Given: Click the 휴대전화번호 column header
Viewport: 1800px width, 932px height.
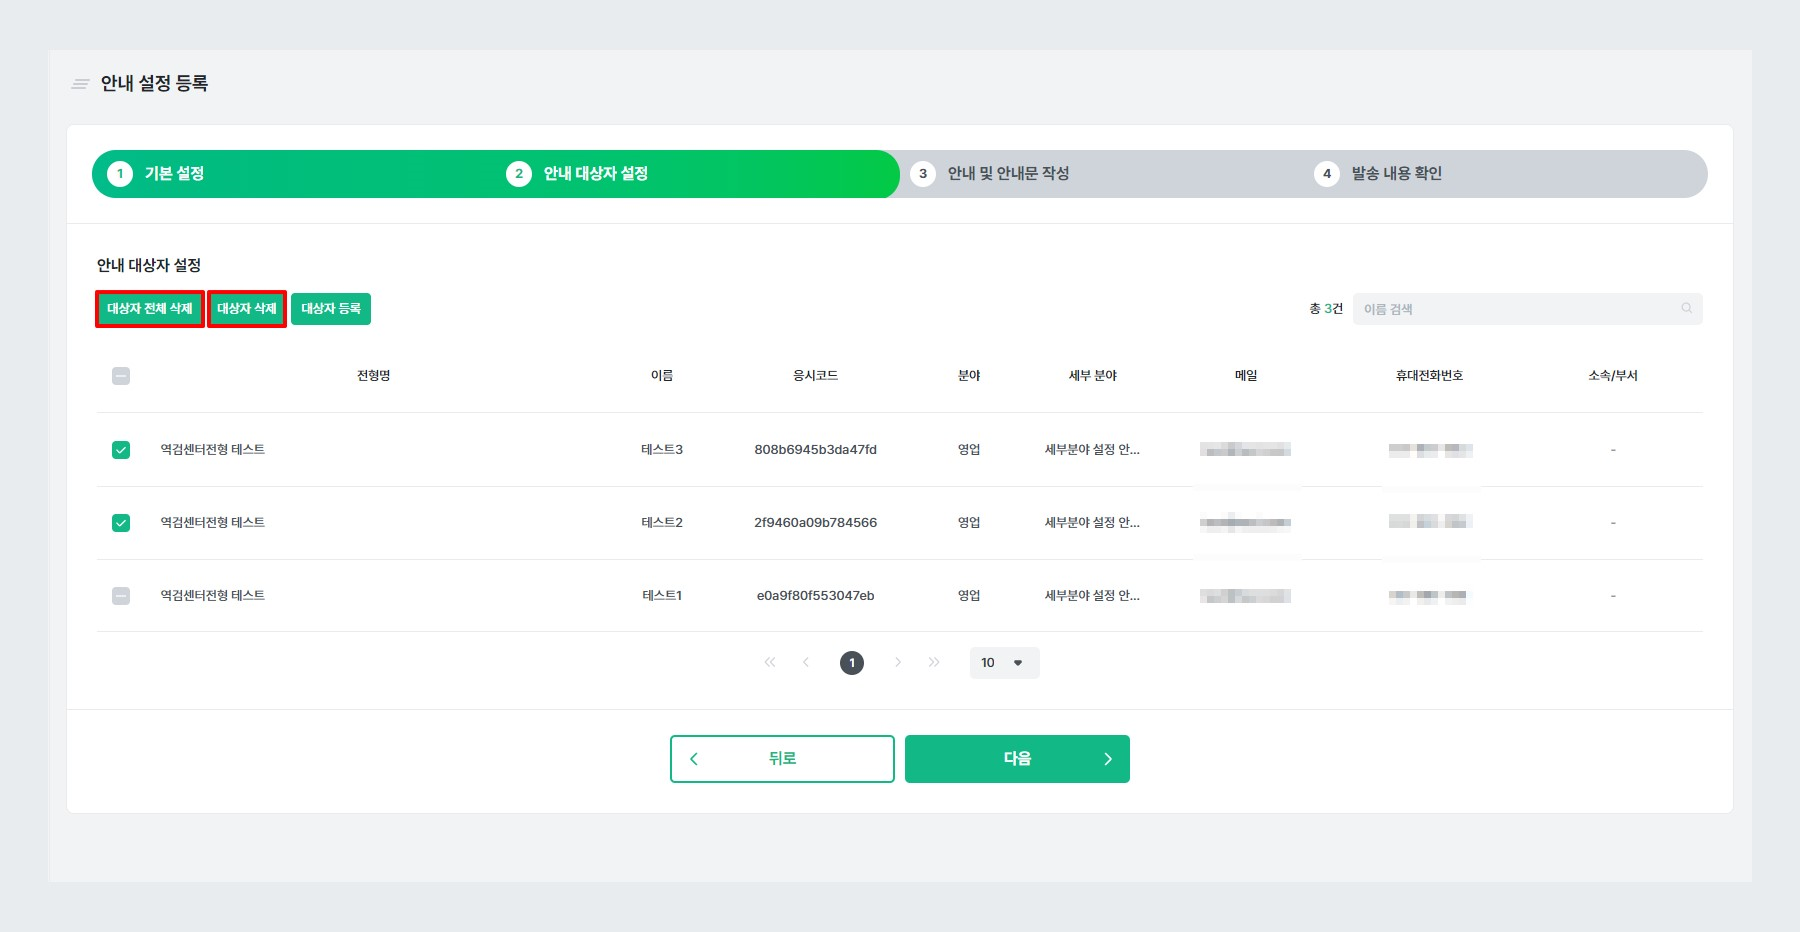Looking at the screenshot, I should pos(1430,376).
